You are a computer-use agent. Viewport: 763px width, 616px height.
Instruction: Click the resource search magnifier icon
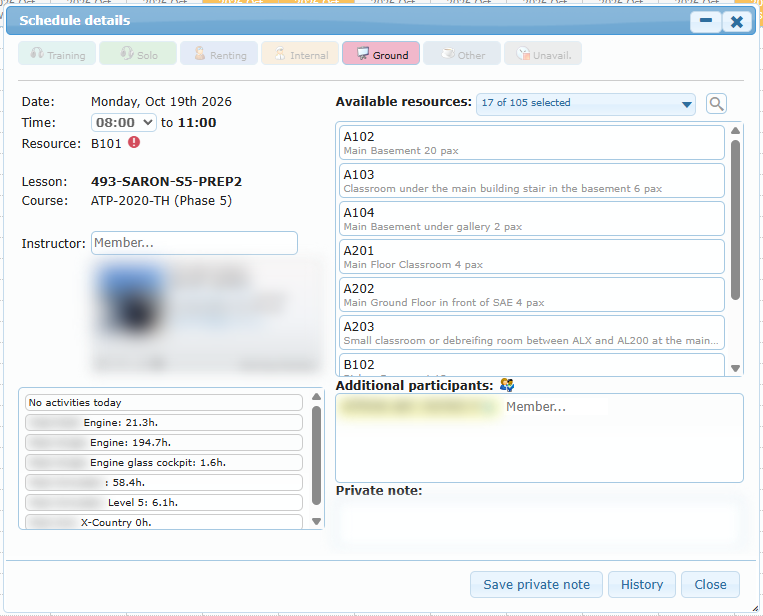716,104
